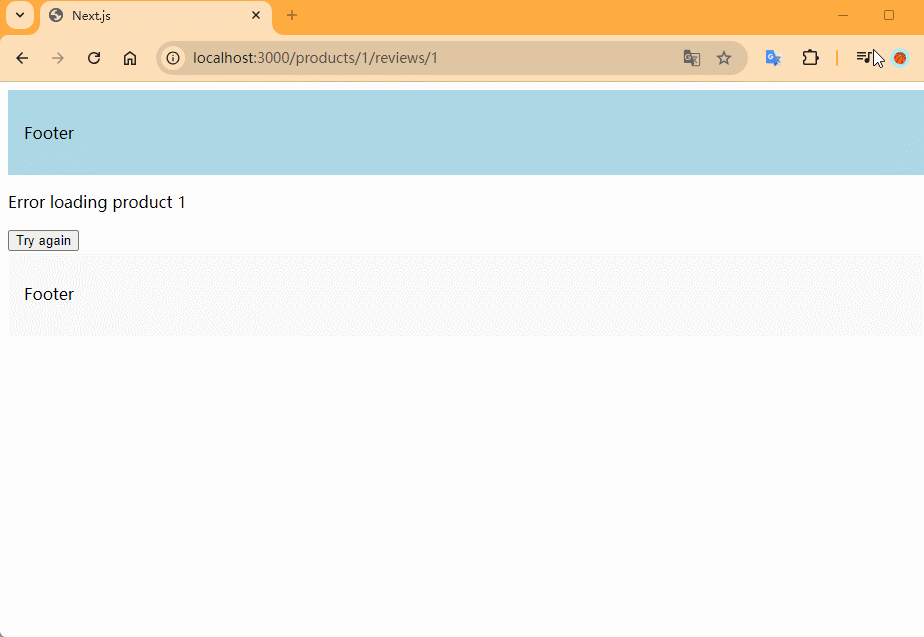Bookmark this page with the star

tap(724, 58)
